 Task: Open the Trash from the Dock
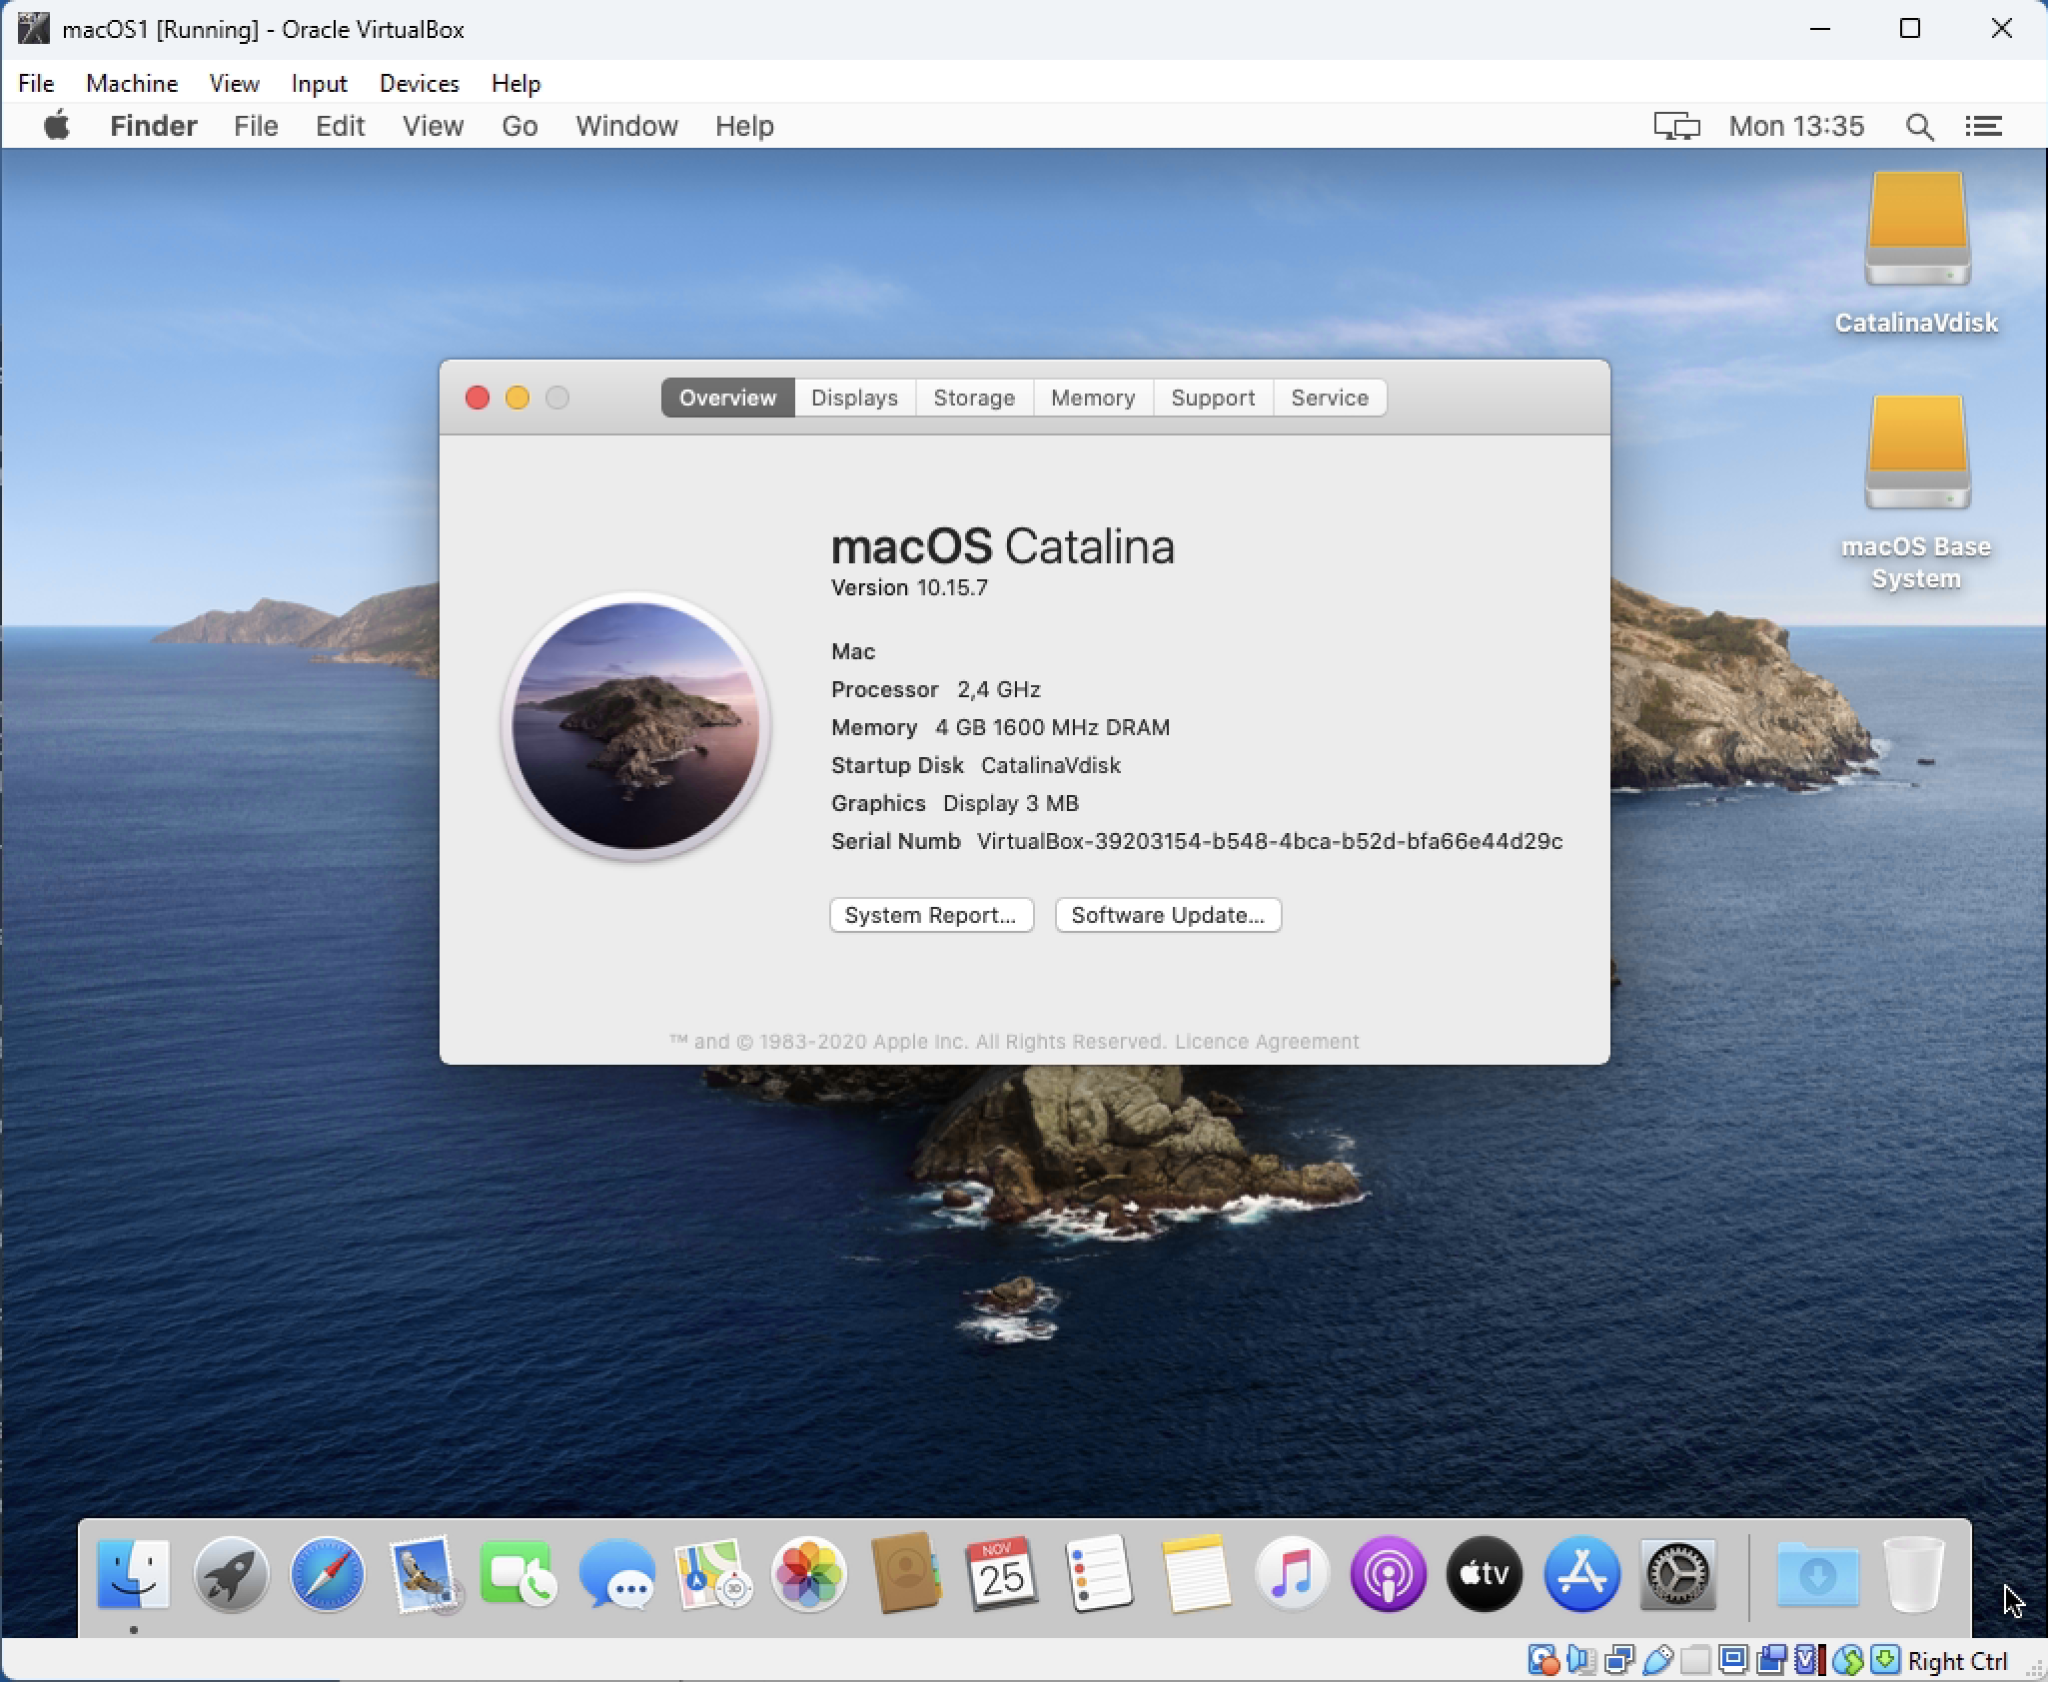(x=1915, y=1575)
